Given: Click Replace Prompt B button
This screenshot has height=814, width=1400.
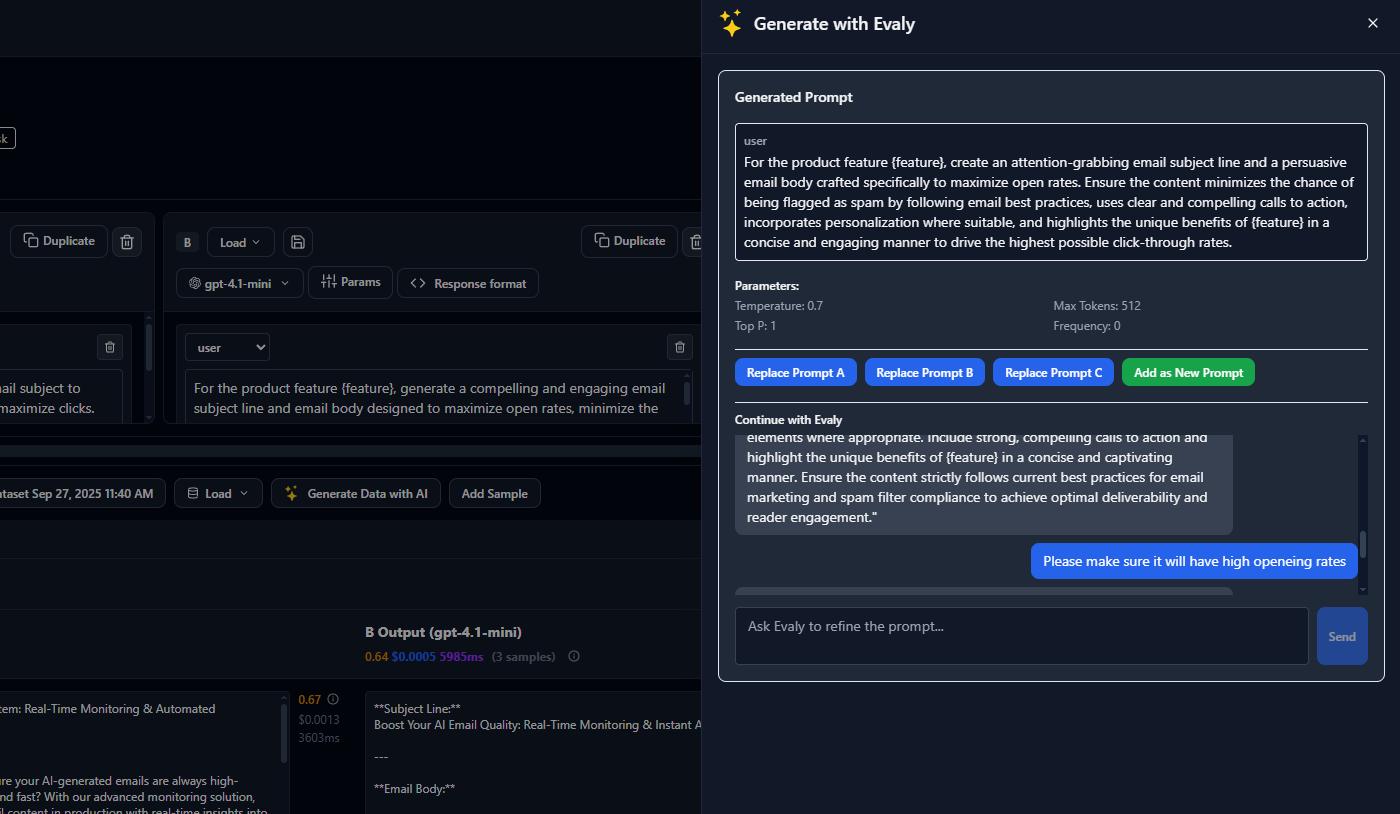Looking at the screenshot, I should 924,373.
